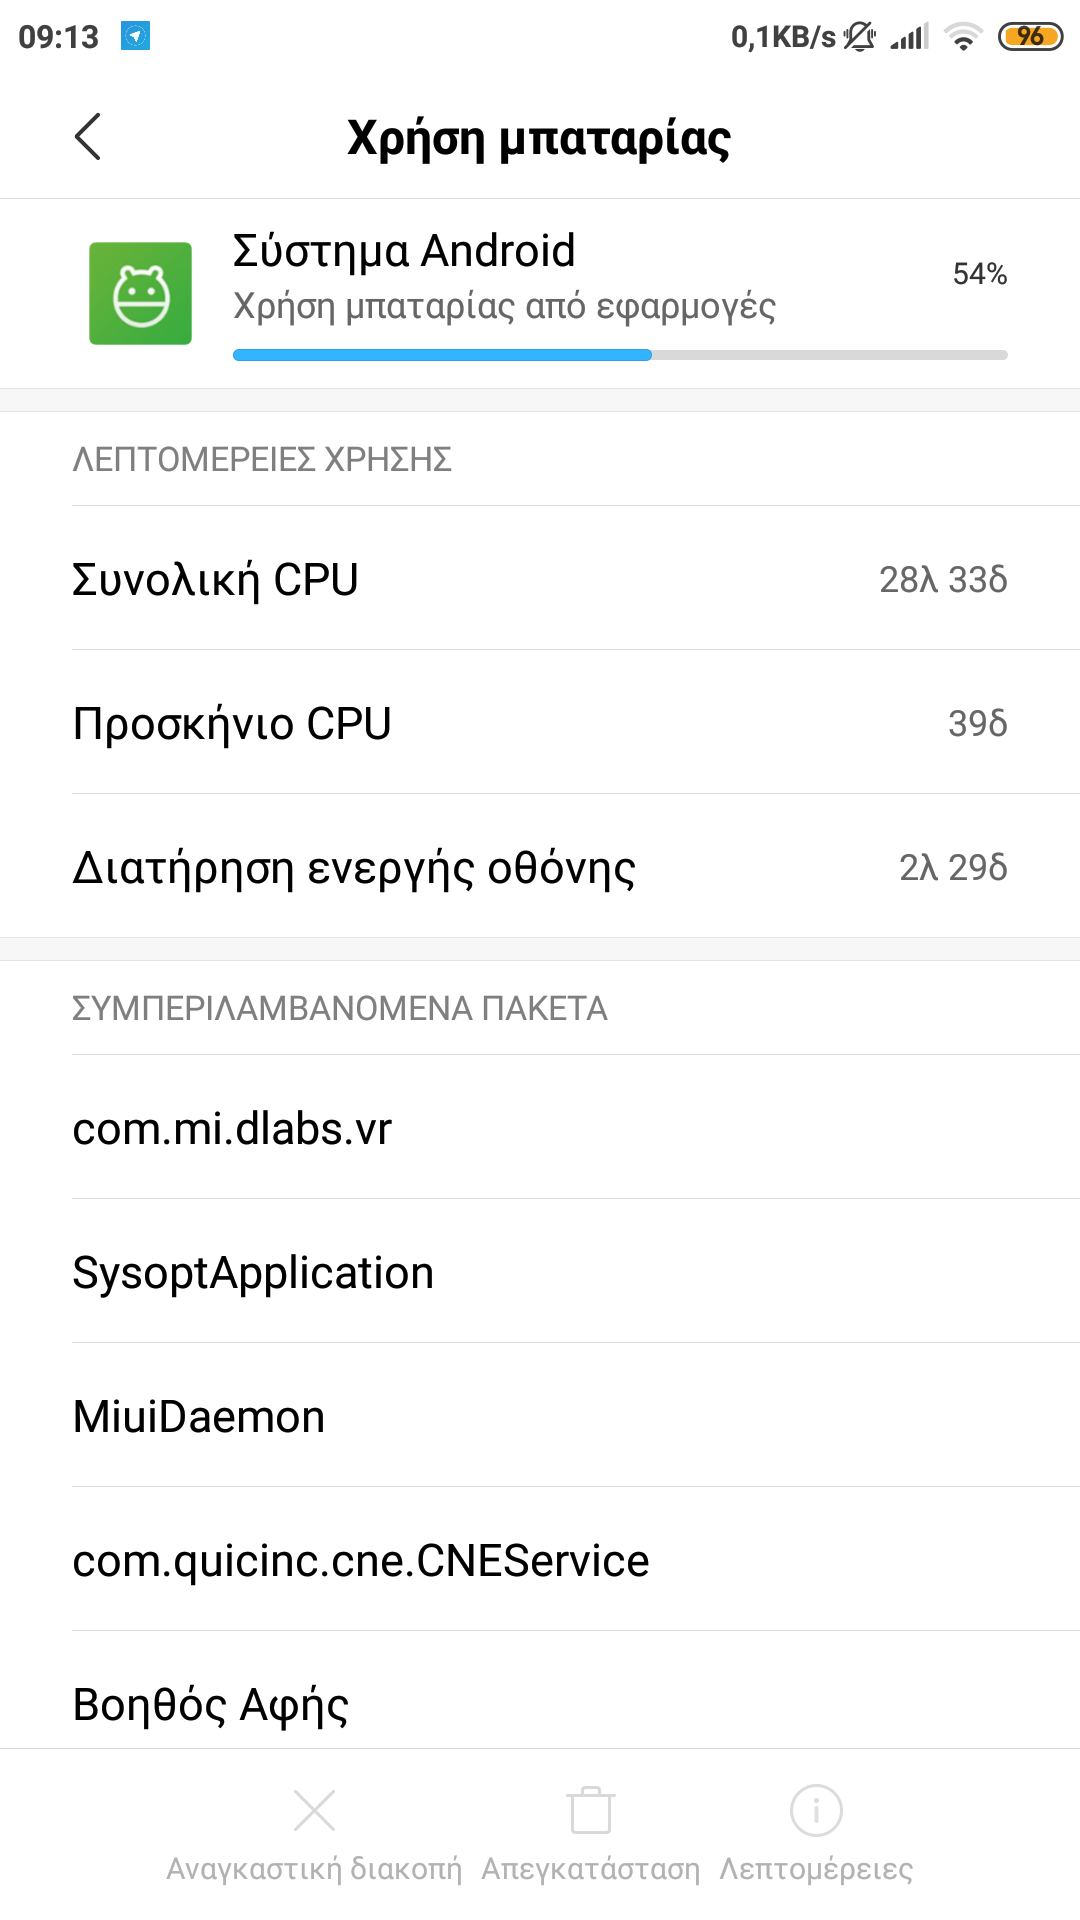Open the com.mi.dlabs.vr package
Screen dimensions: 1080x1920
tap(540, 1128)
